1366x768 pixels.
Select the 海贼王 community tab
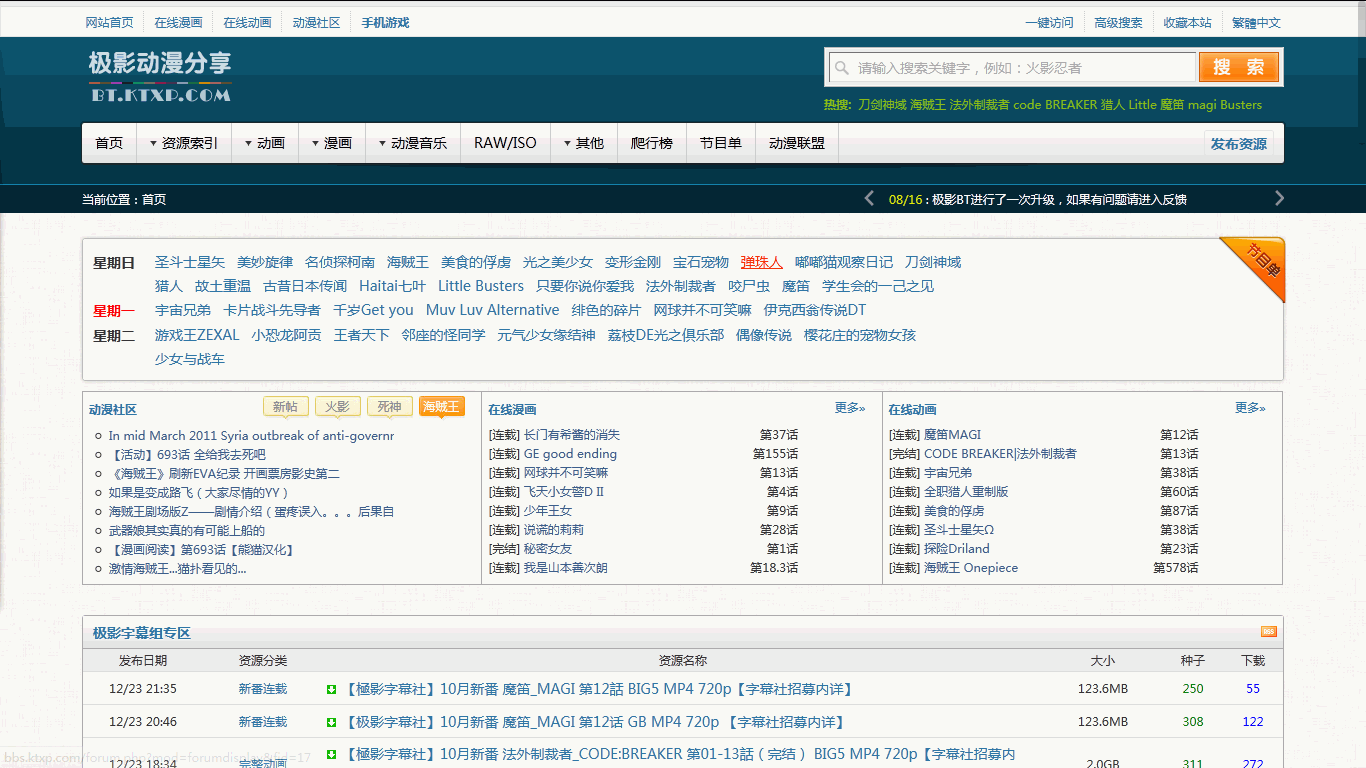(x=441, y=406)
